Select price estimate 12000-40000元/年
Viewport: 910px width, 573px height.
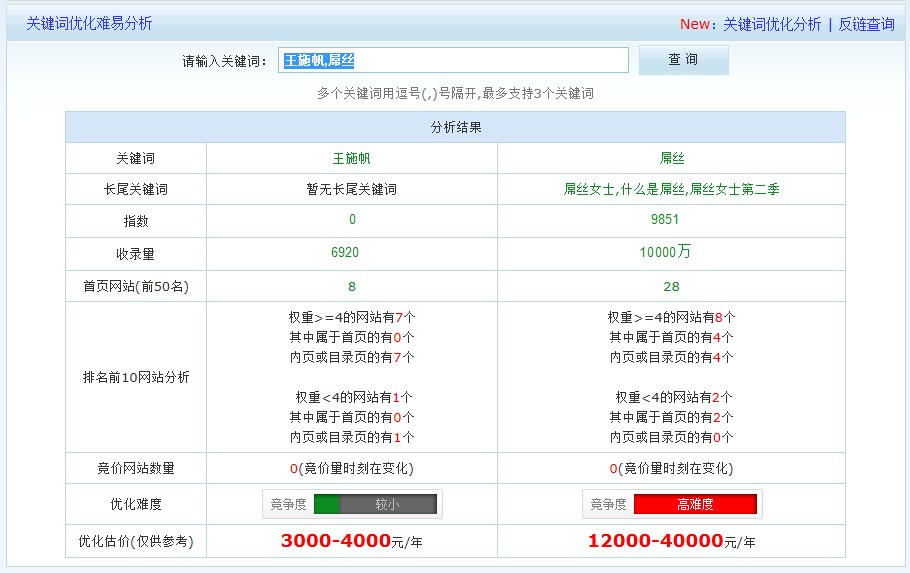click(x=672, y=541)
